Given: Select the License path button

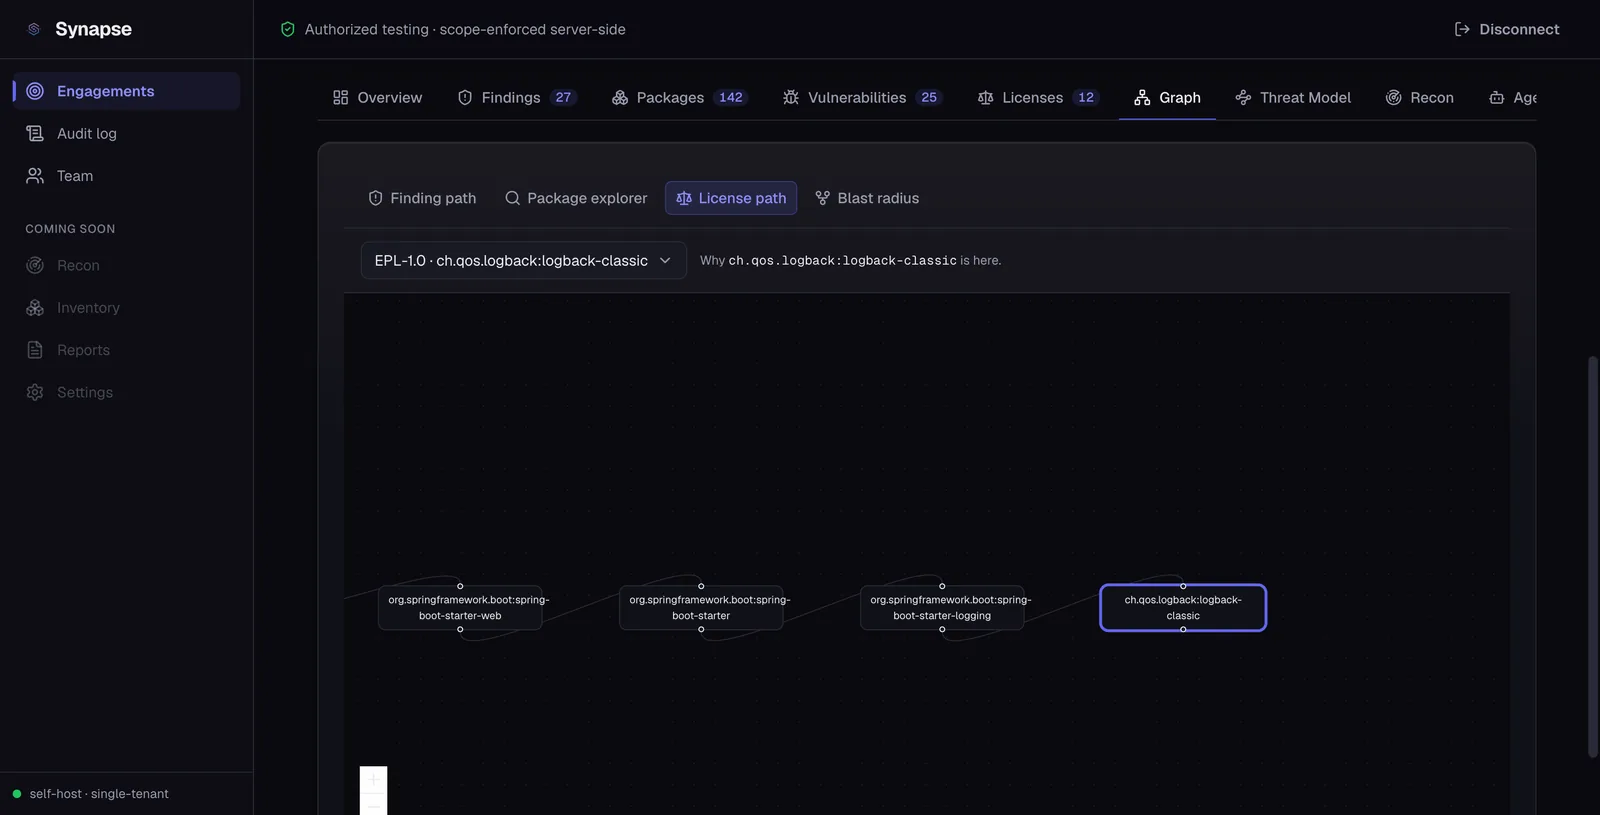Looking at the screenshot, I should point(731,198).
